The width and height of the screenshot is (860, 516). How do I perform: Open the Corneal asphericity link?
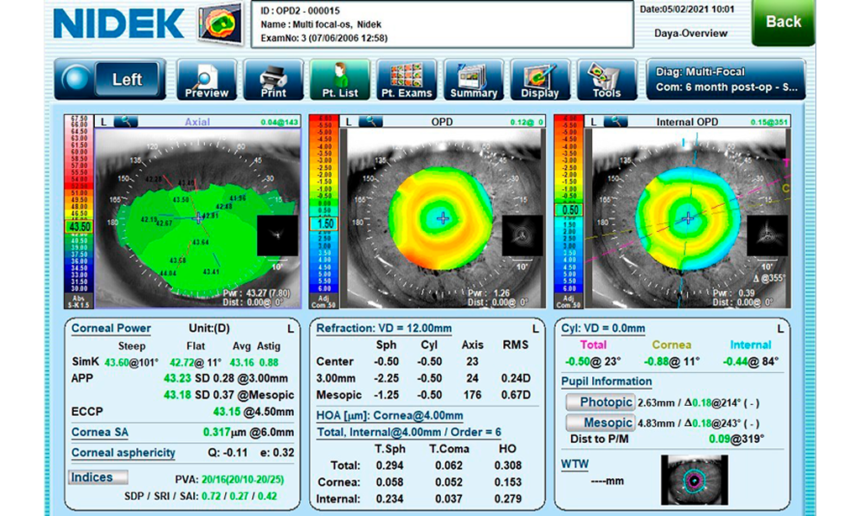point(123,453)
